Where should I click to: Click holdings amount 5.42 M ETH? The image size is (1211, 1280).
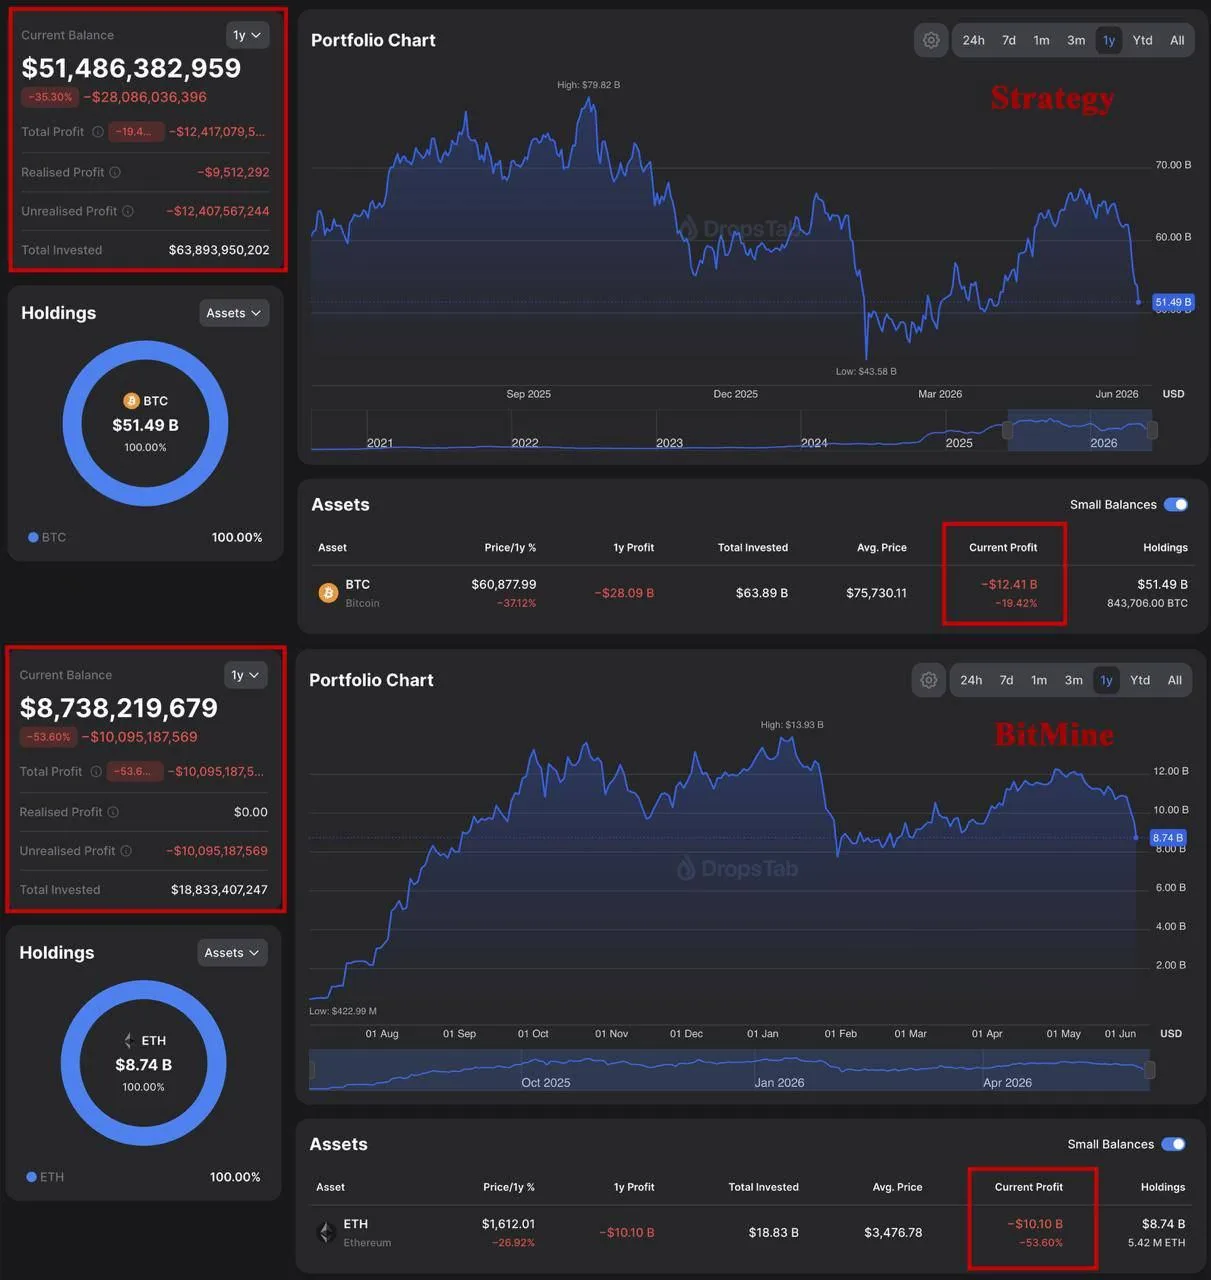(1156, 1243)
